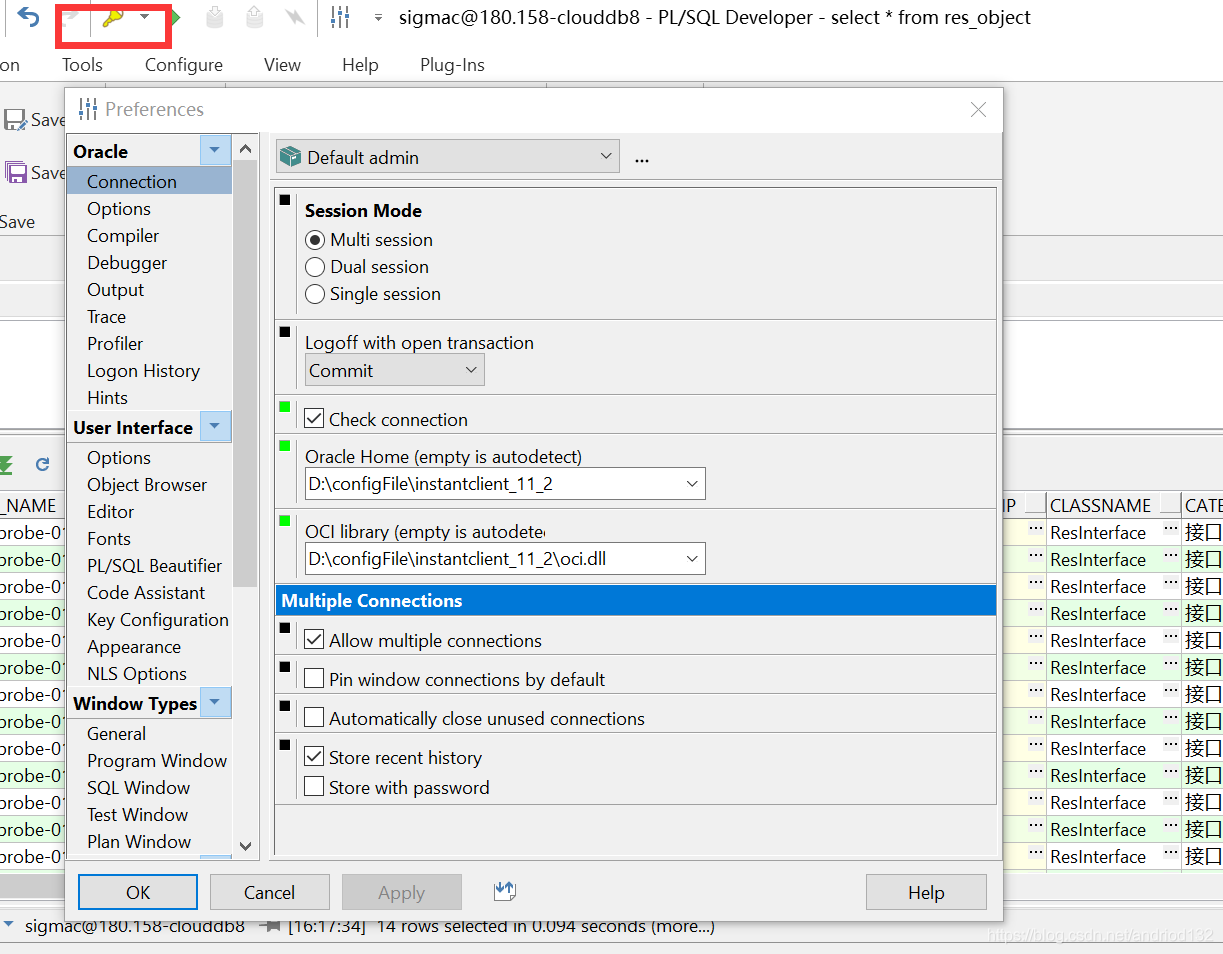Image resolution: width=1223 pixels, height=954 pixels.
Task: Click the Rollback database icon in the toolbar
Action: 255,17
